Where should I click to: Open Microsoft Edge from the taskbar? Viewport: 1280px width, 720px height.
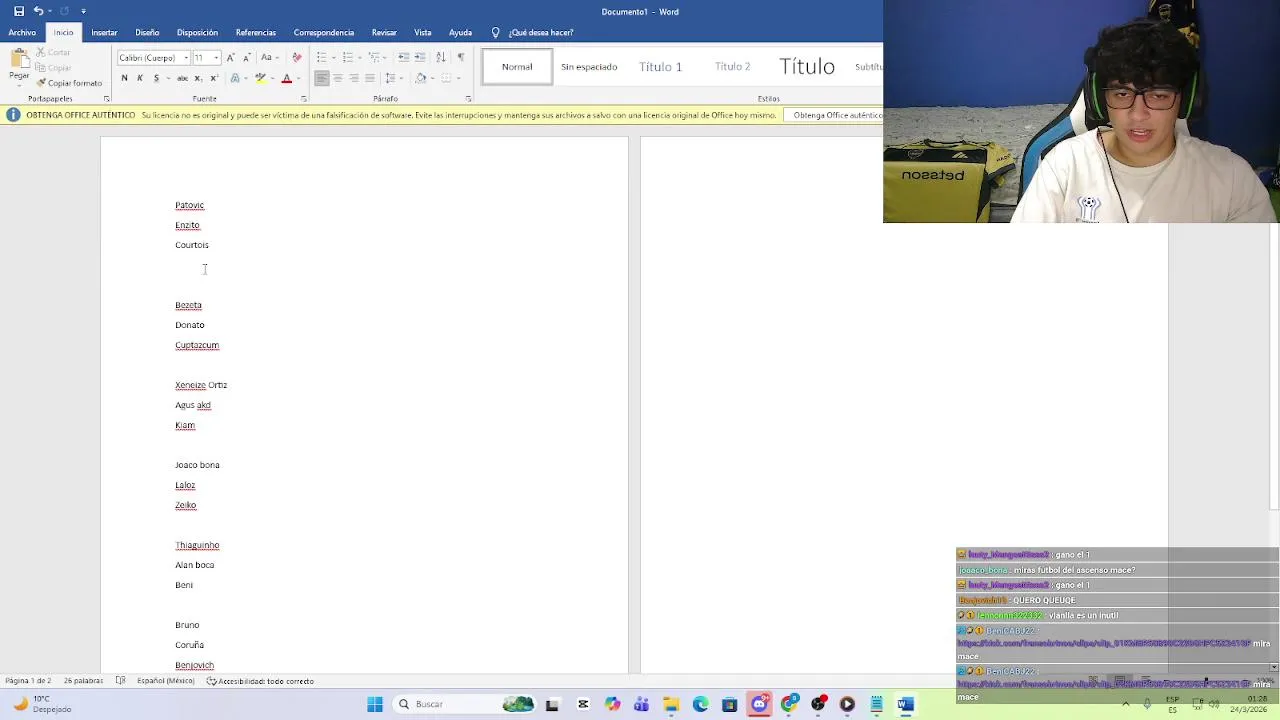pos(700,704)
